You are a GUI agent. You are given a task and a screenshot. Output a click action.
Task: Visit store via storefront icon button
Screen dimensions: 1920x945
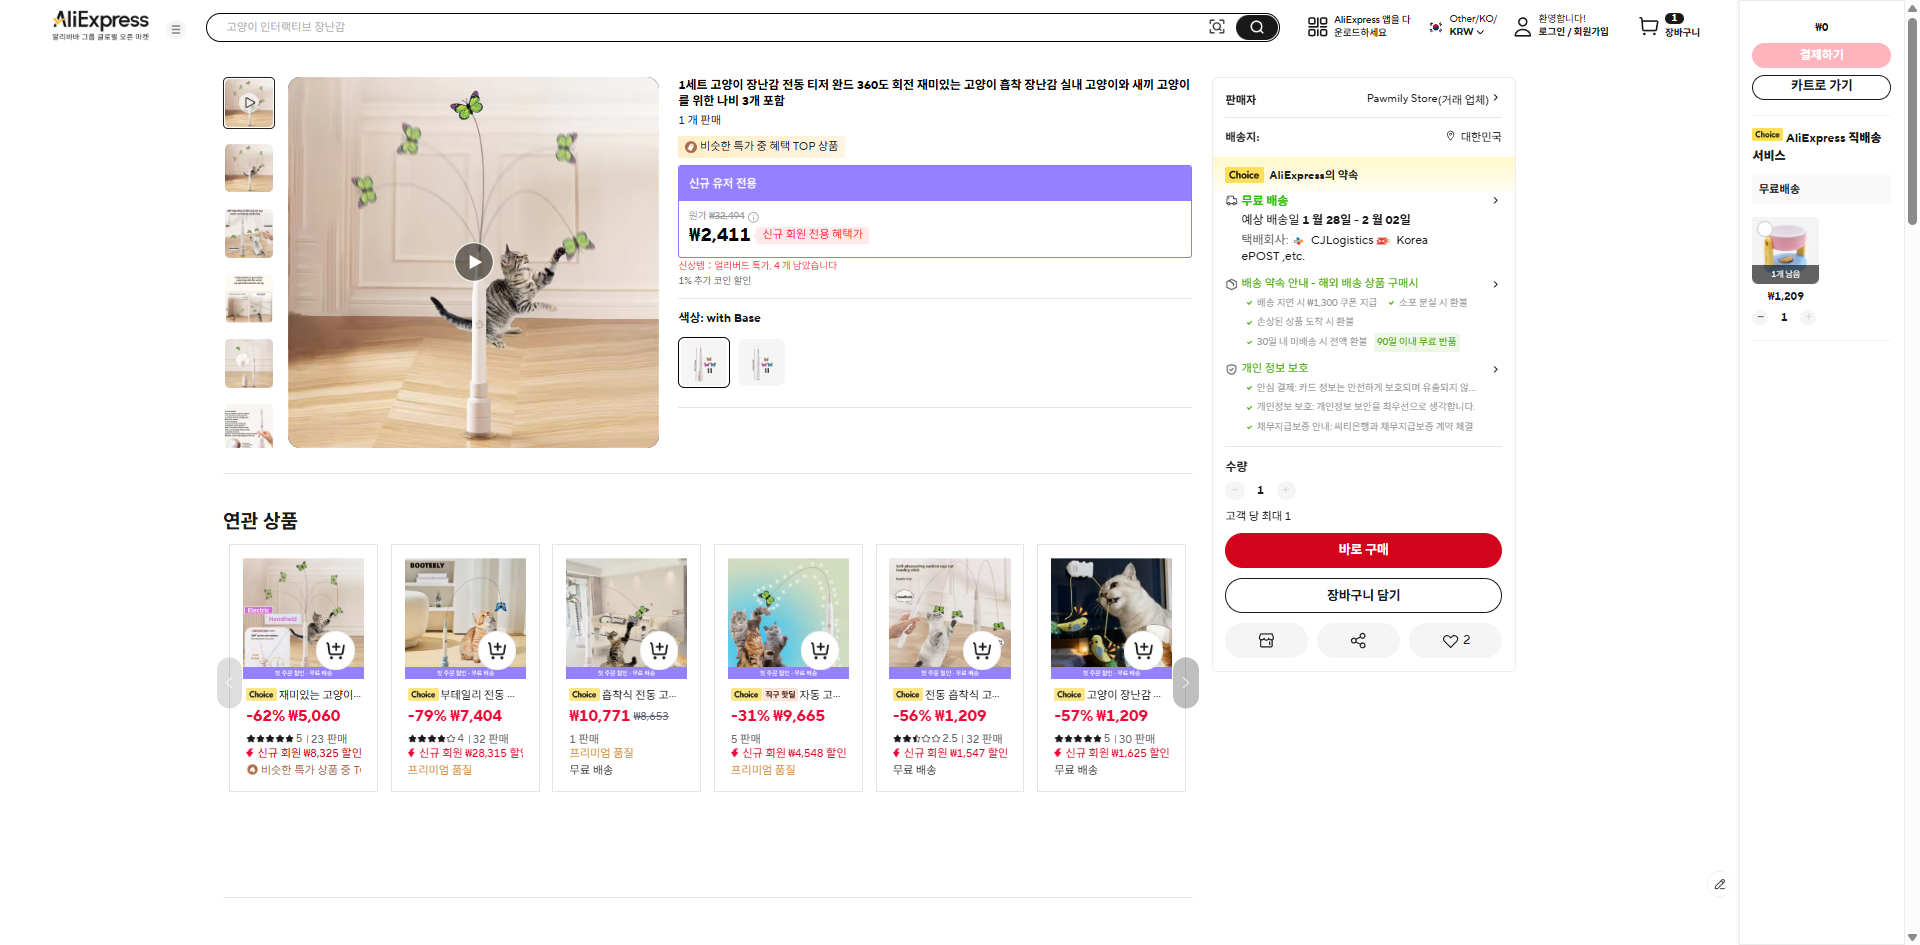pyautogui.click(x=1266, y=640)
